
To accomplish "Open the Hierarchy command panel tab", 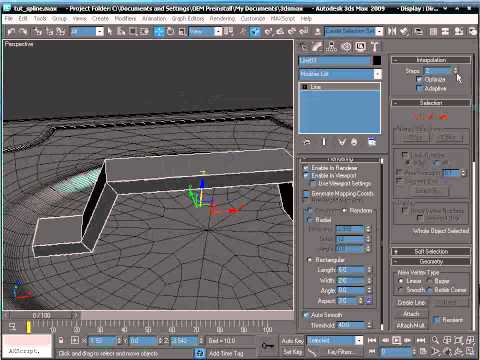I will (331, 47).
